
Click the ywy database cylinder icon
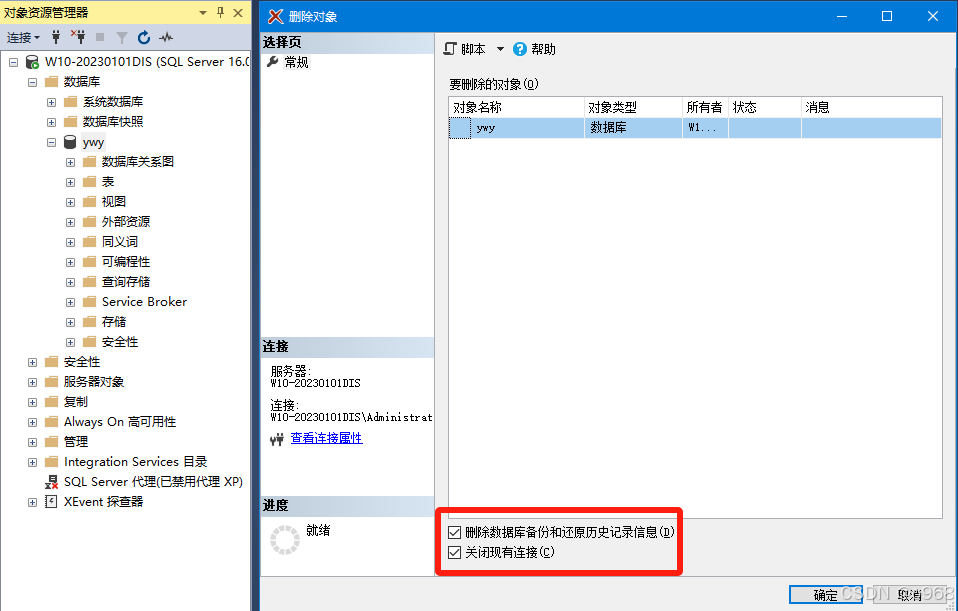(x=70, y=142)
